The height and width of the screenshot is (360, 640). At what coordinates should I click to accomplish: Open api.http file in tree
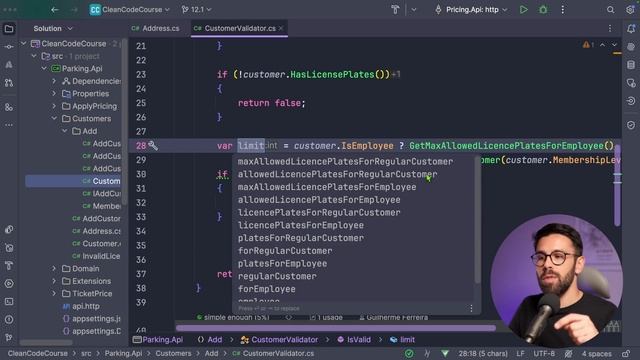[x=81, y=306]
